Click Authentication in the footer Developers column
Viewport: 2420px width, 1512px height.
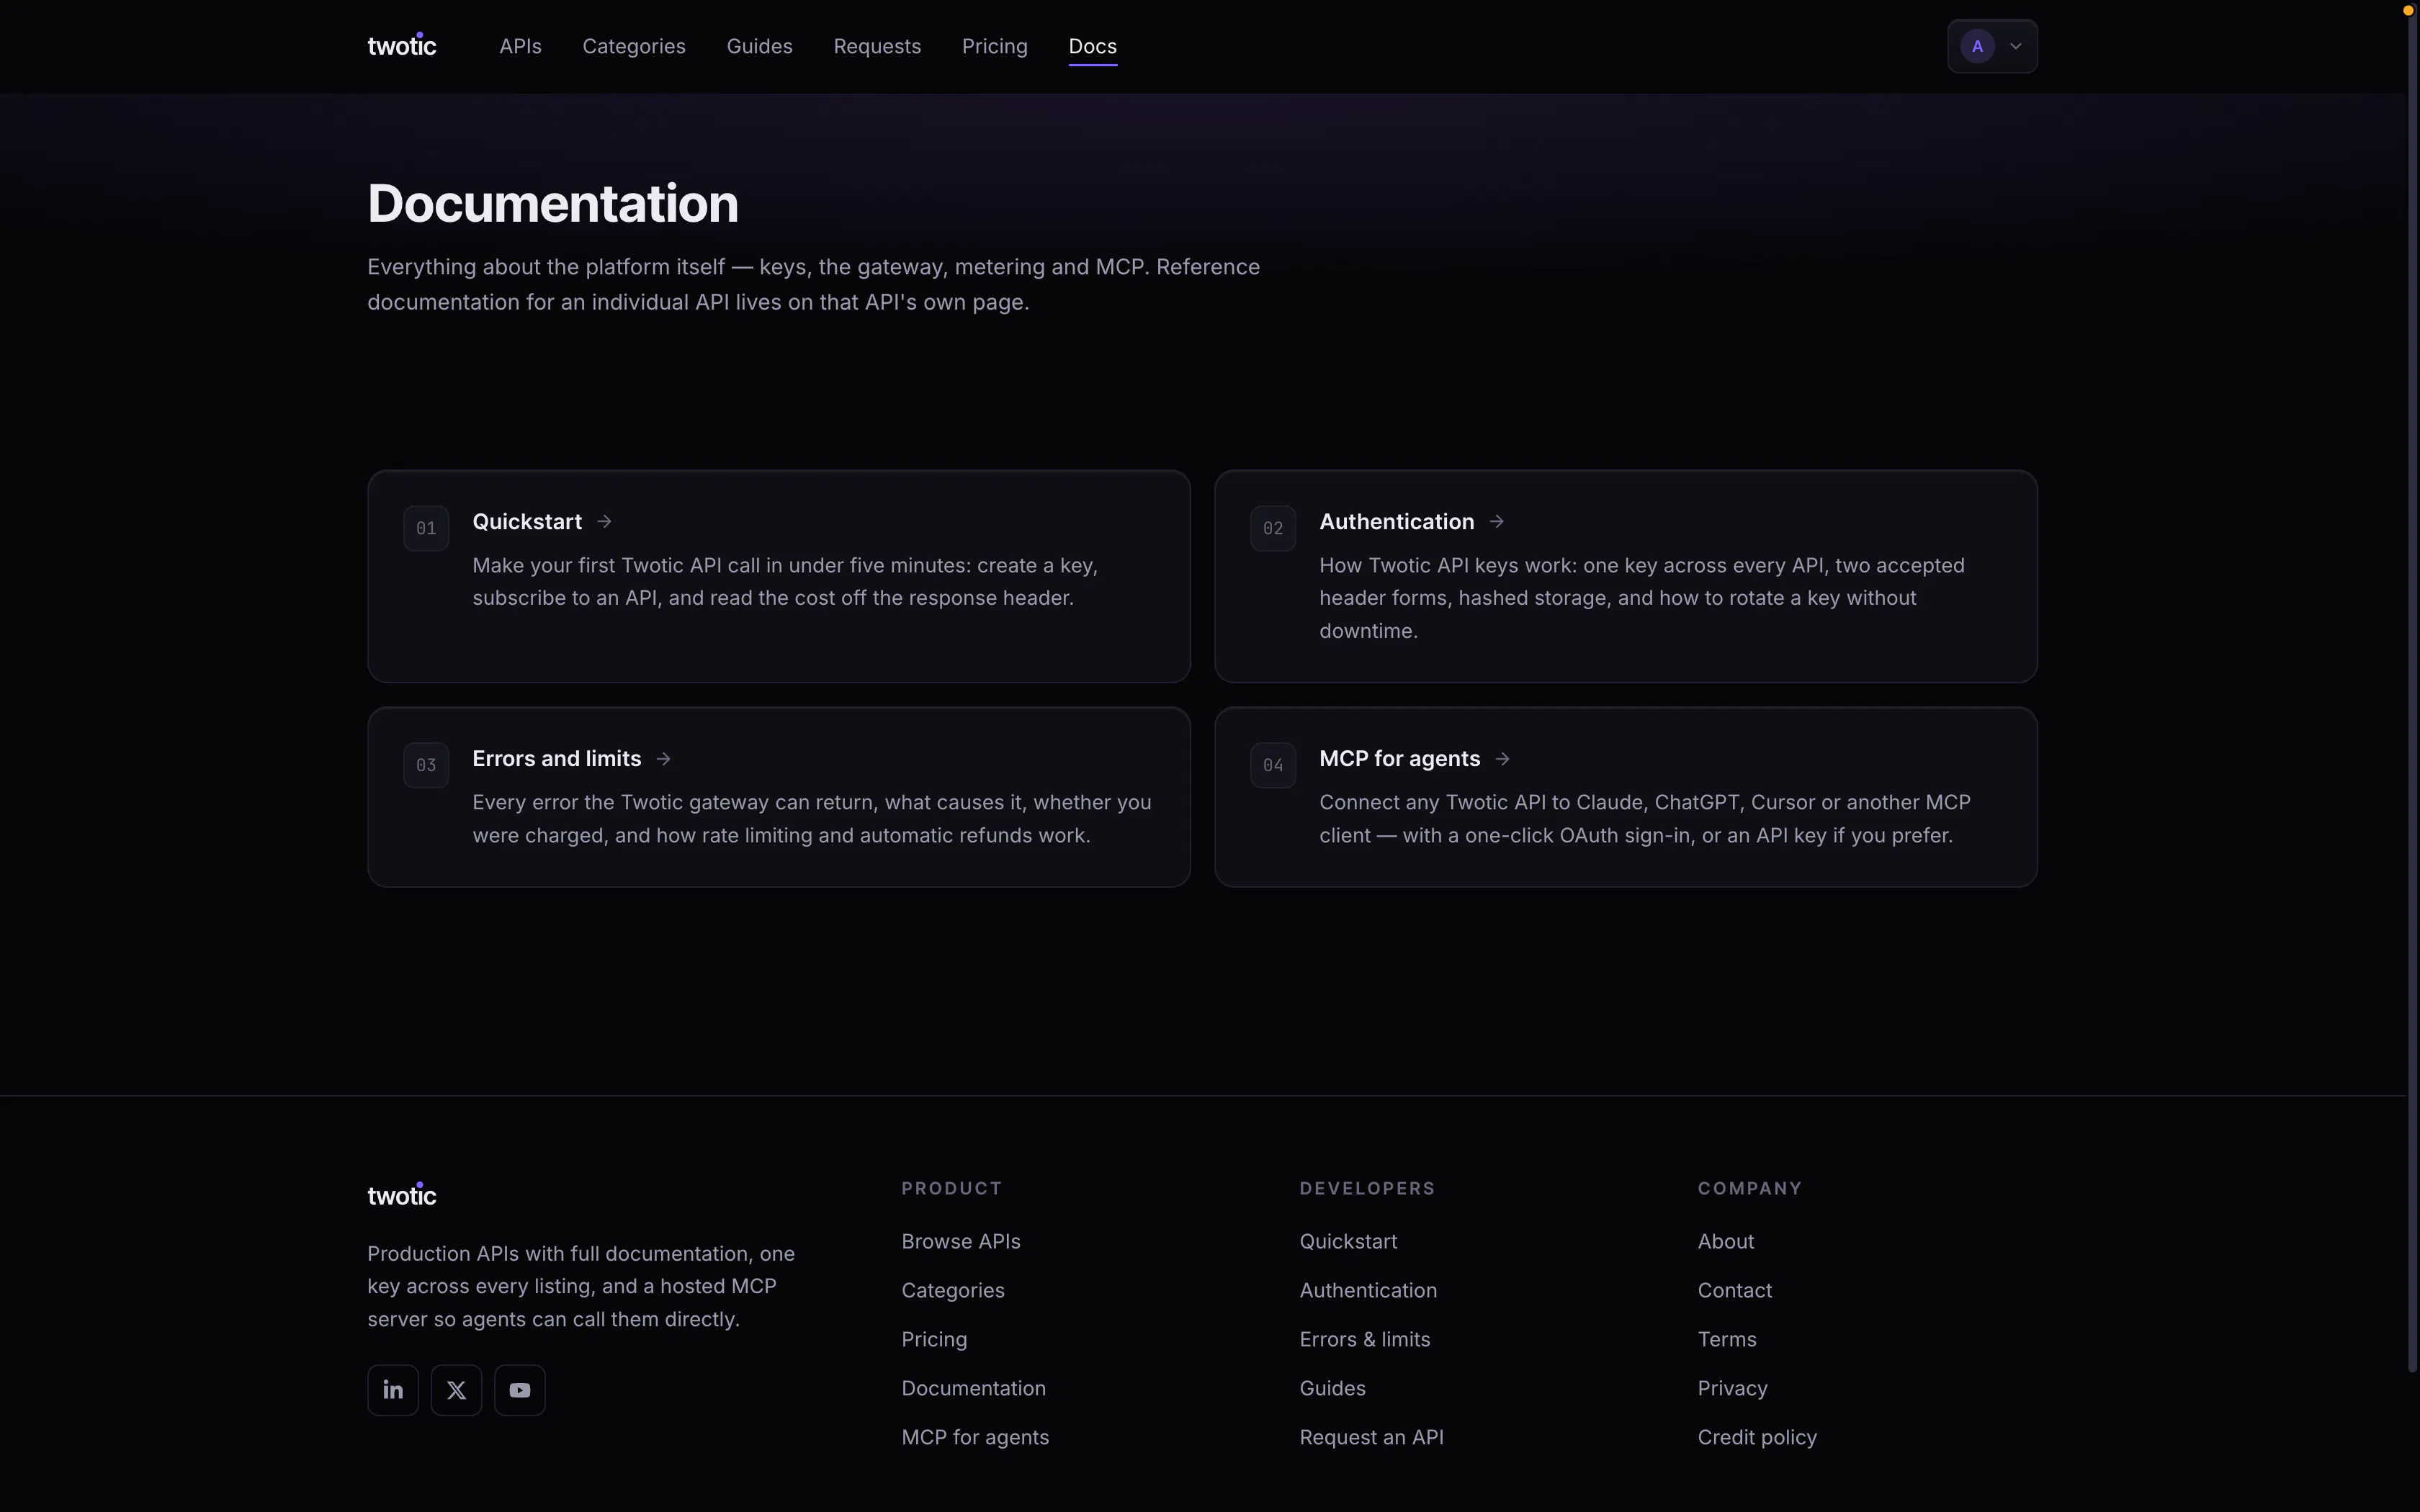(x=1368, y=1290)
